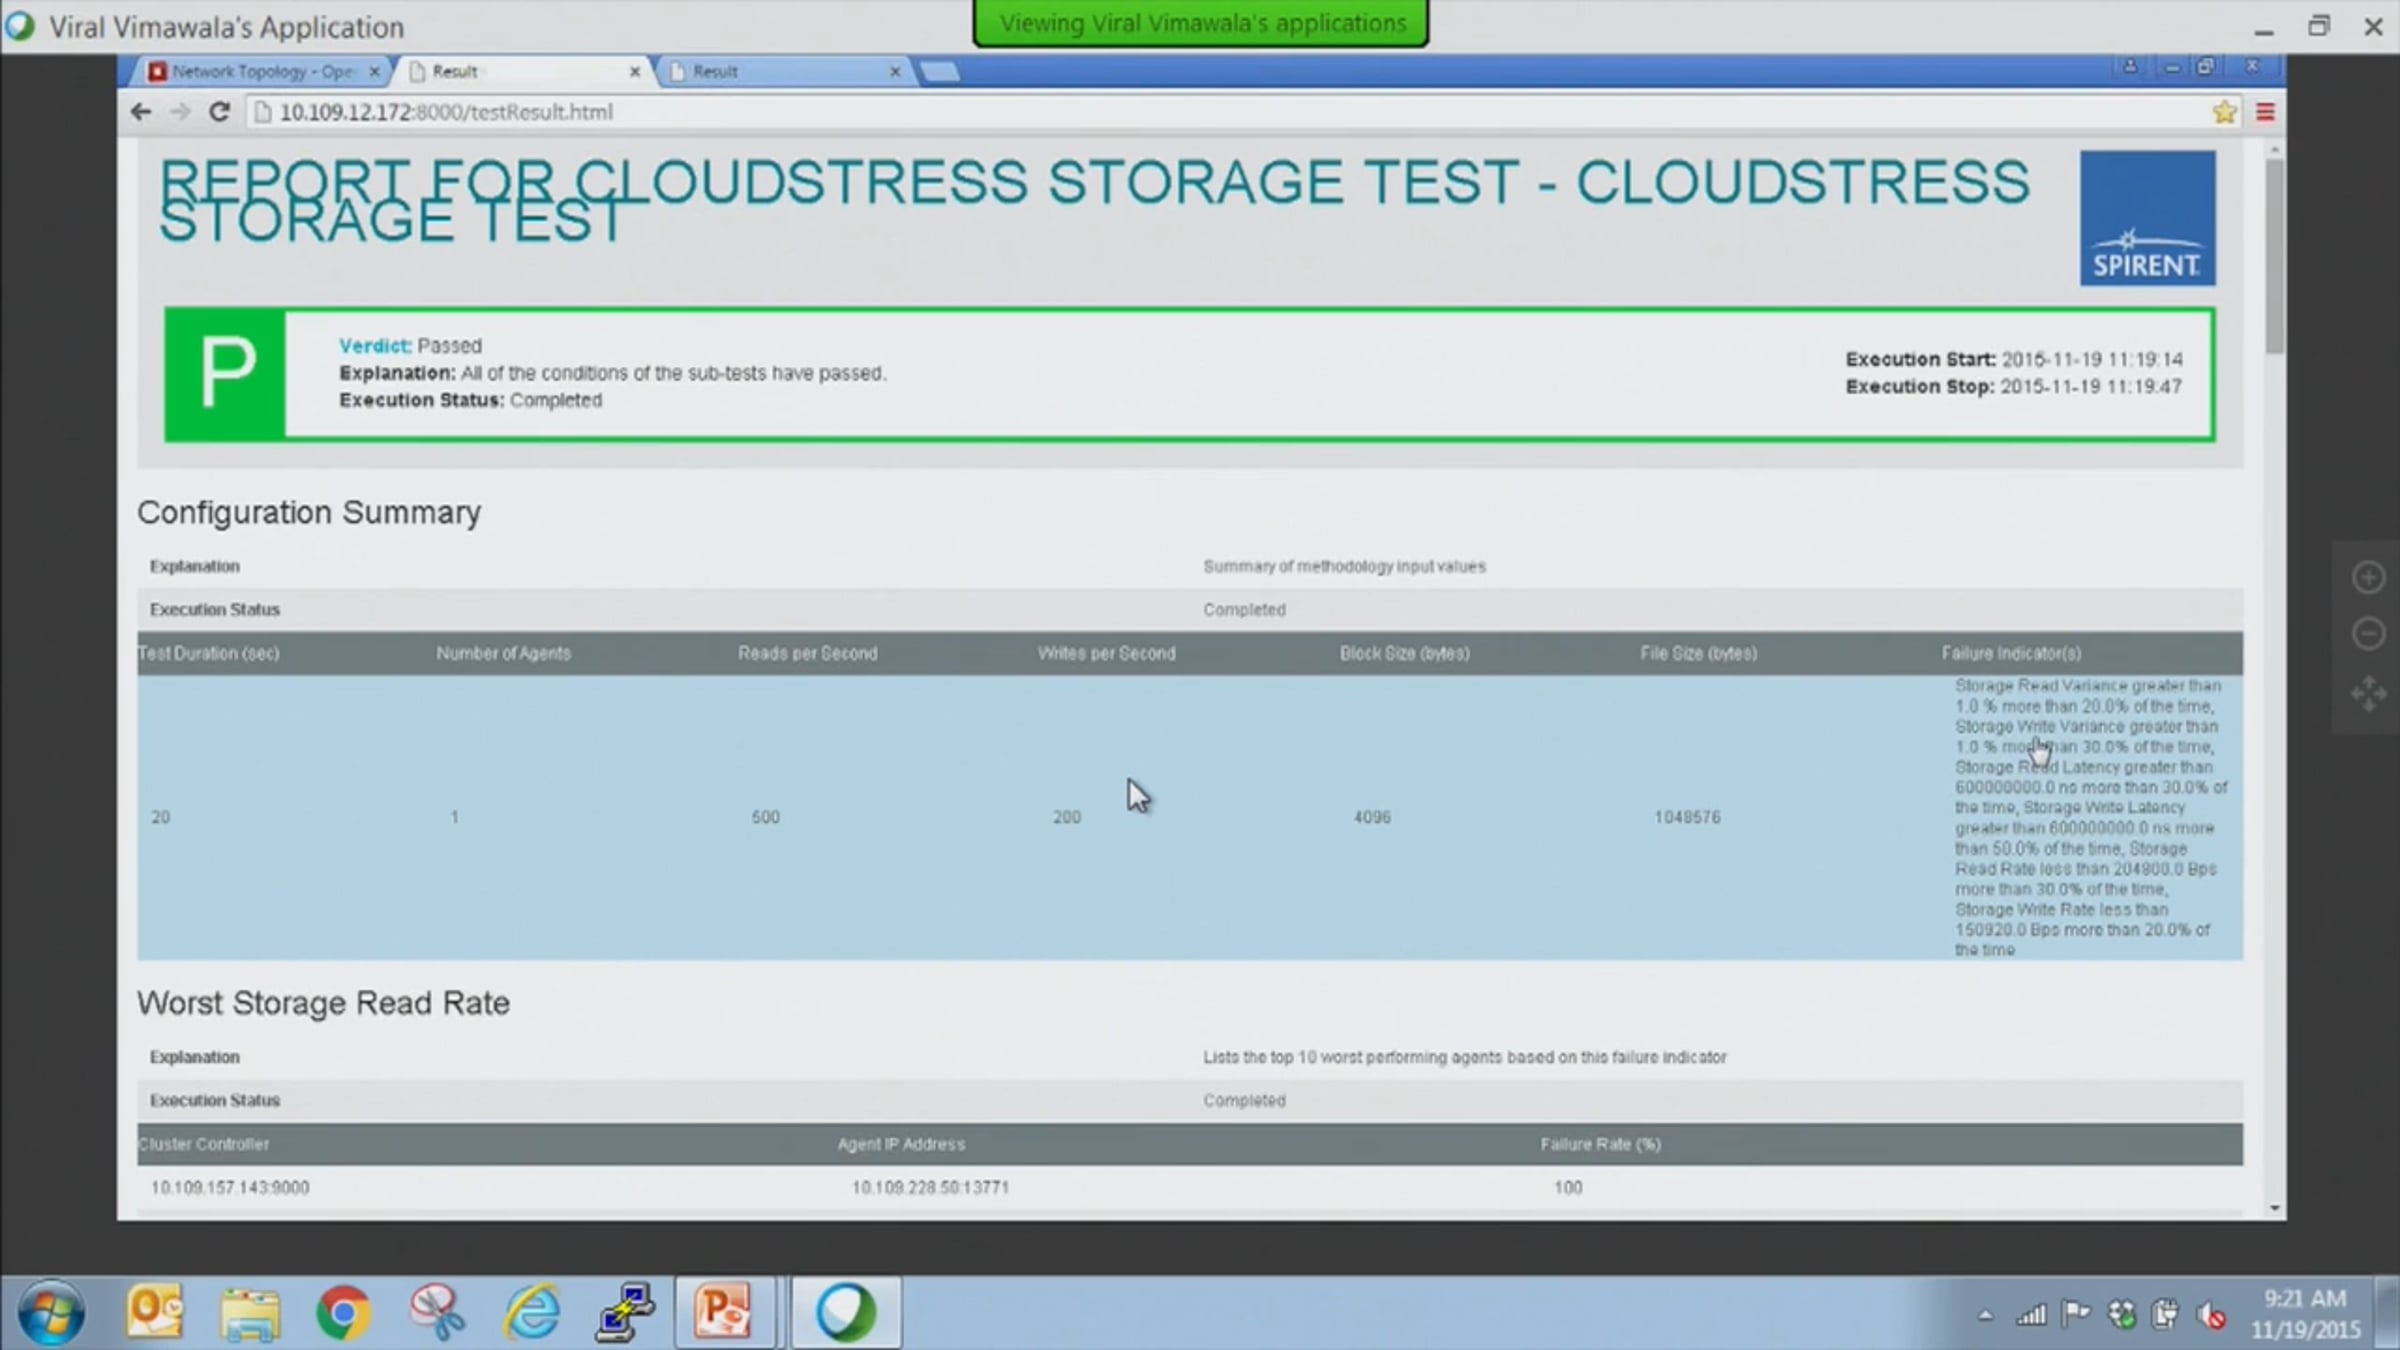
Task: Click the browser forward arrow
Action: (180, 112)
